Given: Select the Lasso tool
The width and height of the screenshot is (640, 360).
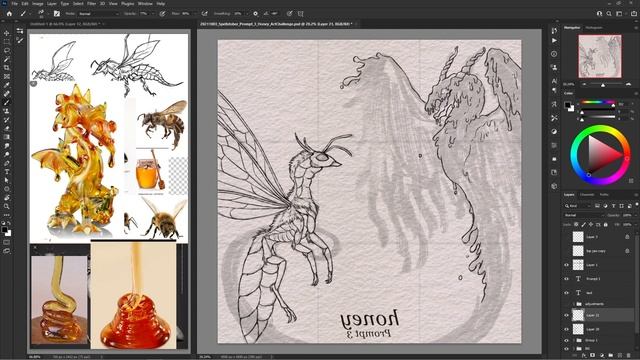Looking at the screenshot, I should pos(7,51).
